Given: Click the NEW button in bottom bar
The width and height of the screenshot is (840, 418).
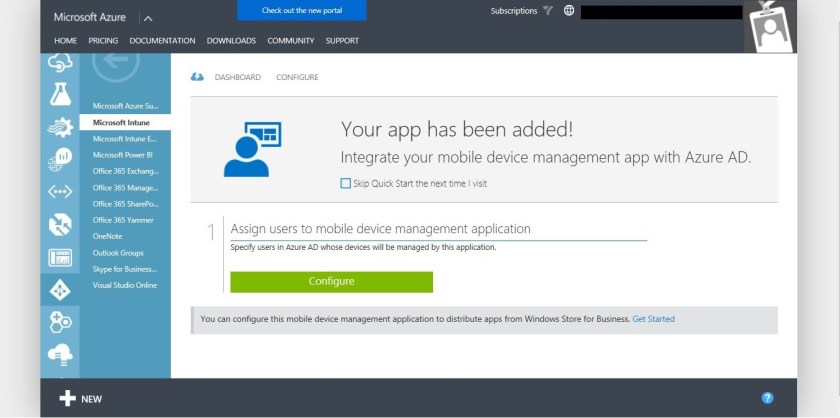Looking at the screenshot, I should point(80,398).
